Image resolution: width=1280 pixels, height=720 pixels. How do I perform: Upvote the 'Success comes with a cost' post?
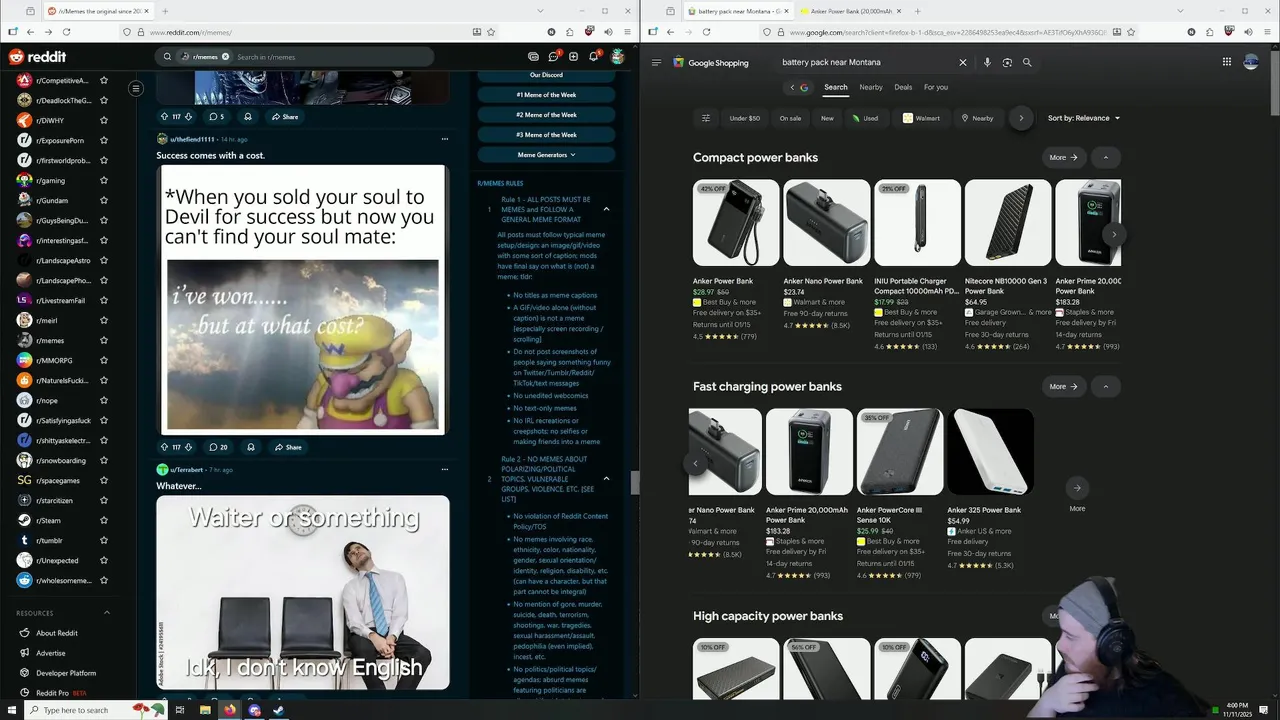coord(165,447)
